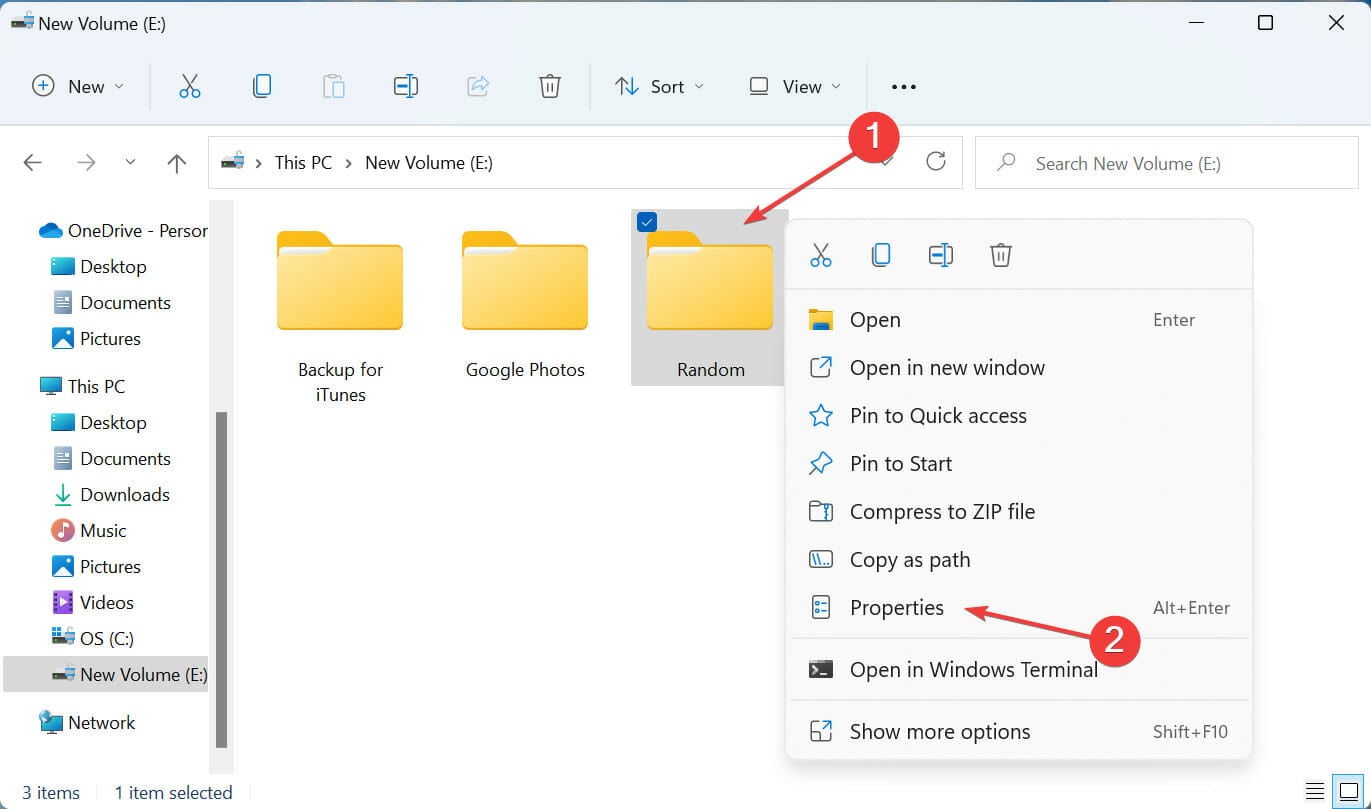Open the Sort dropdown menu
The height and width of the screenshot is (809, 1371).
point(659,87)
